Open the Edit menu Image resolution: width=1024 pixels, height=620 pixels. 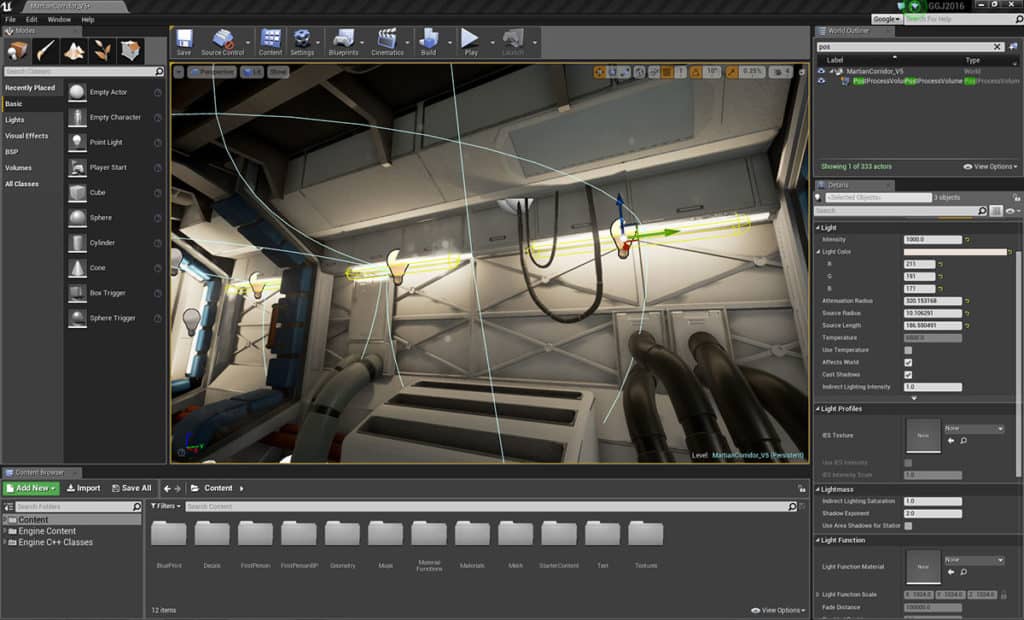(x=31, y=20)
